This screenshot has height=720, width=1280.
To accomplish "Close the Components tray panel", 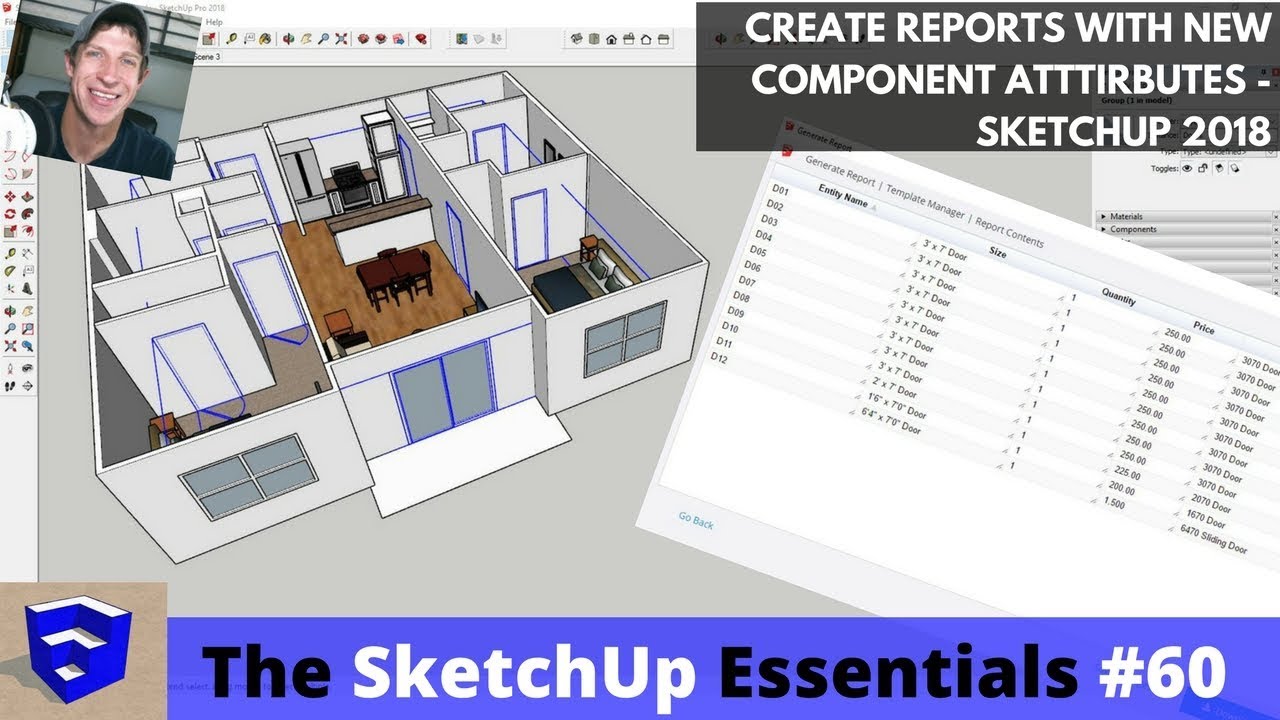I will [1275, 230].
